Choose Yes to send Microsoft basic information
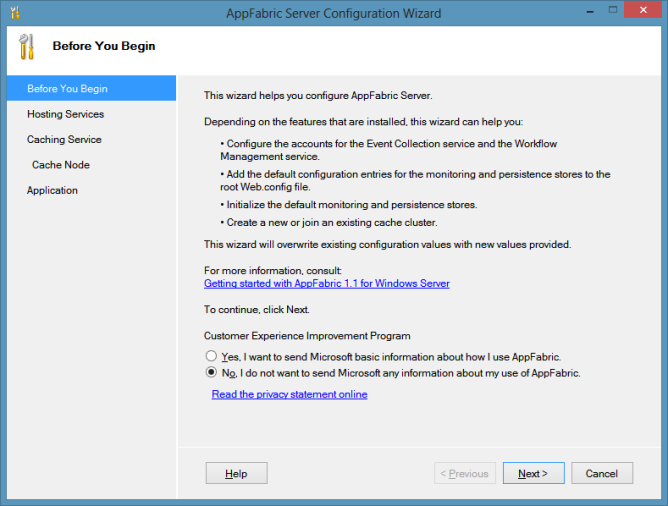This screenshot has width=668, height=506. pos(211,356)
